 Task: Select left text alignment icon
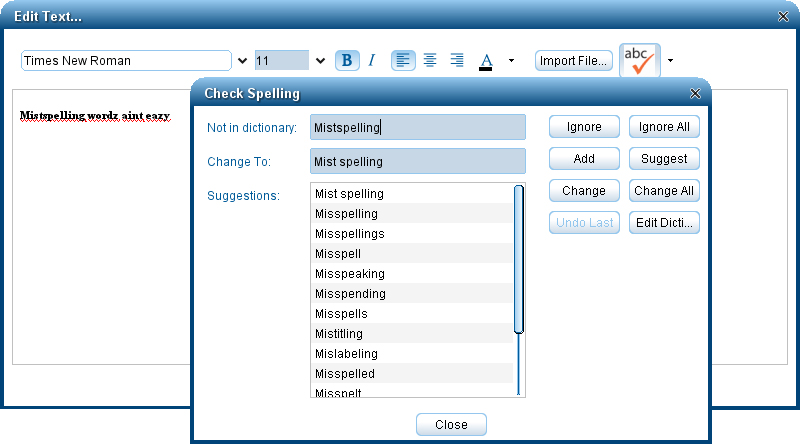click(x=403, y=61)
